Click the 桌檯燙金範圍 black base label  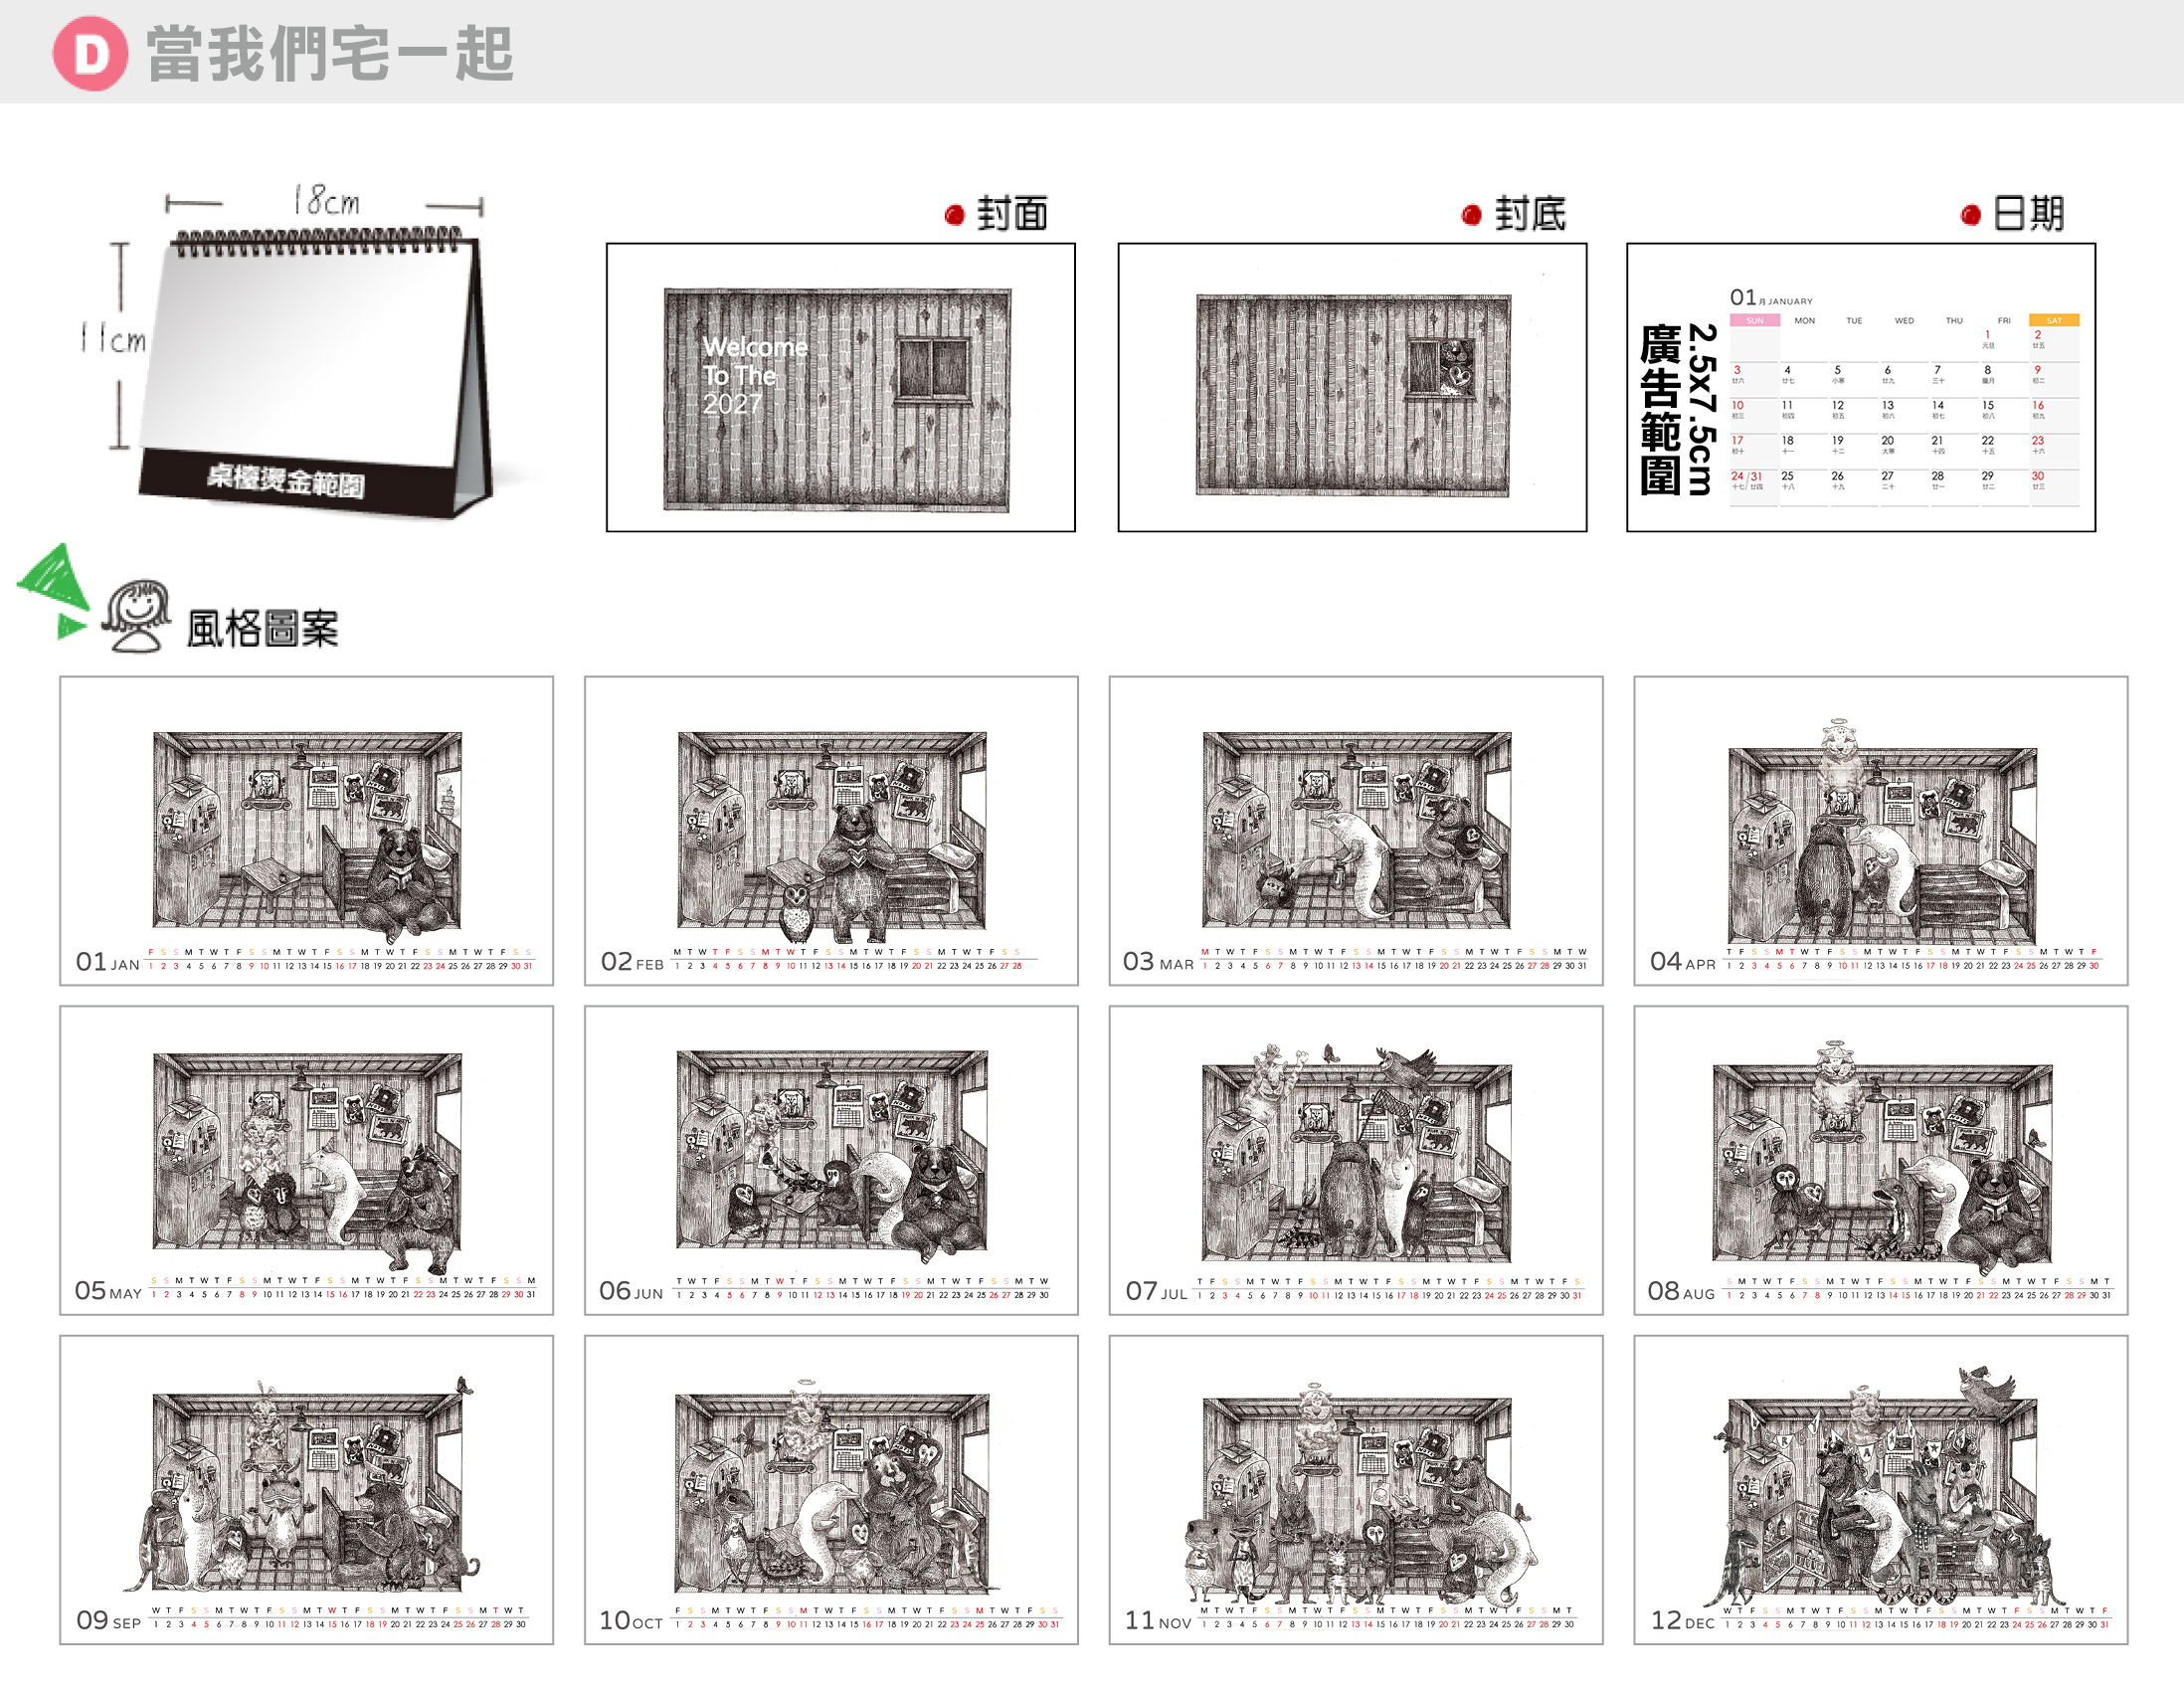(x=286, y=480)
